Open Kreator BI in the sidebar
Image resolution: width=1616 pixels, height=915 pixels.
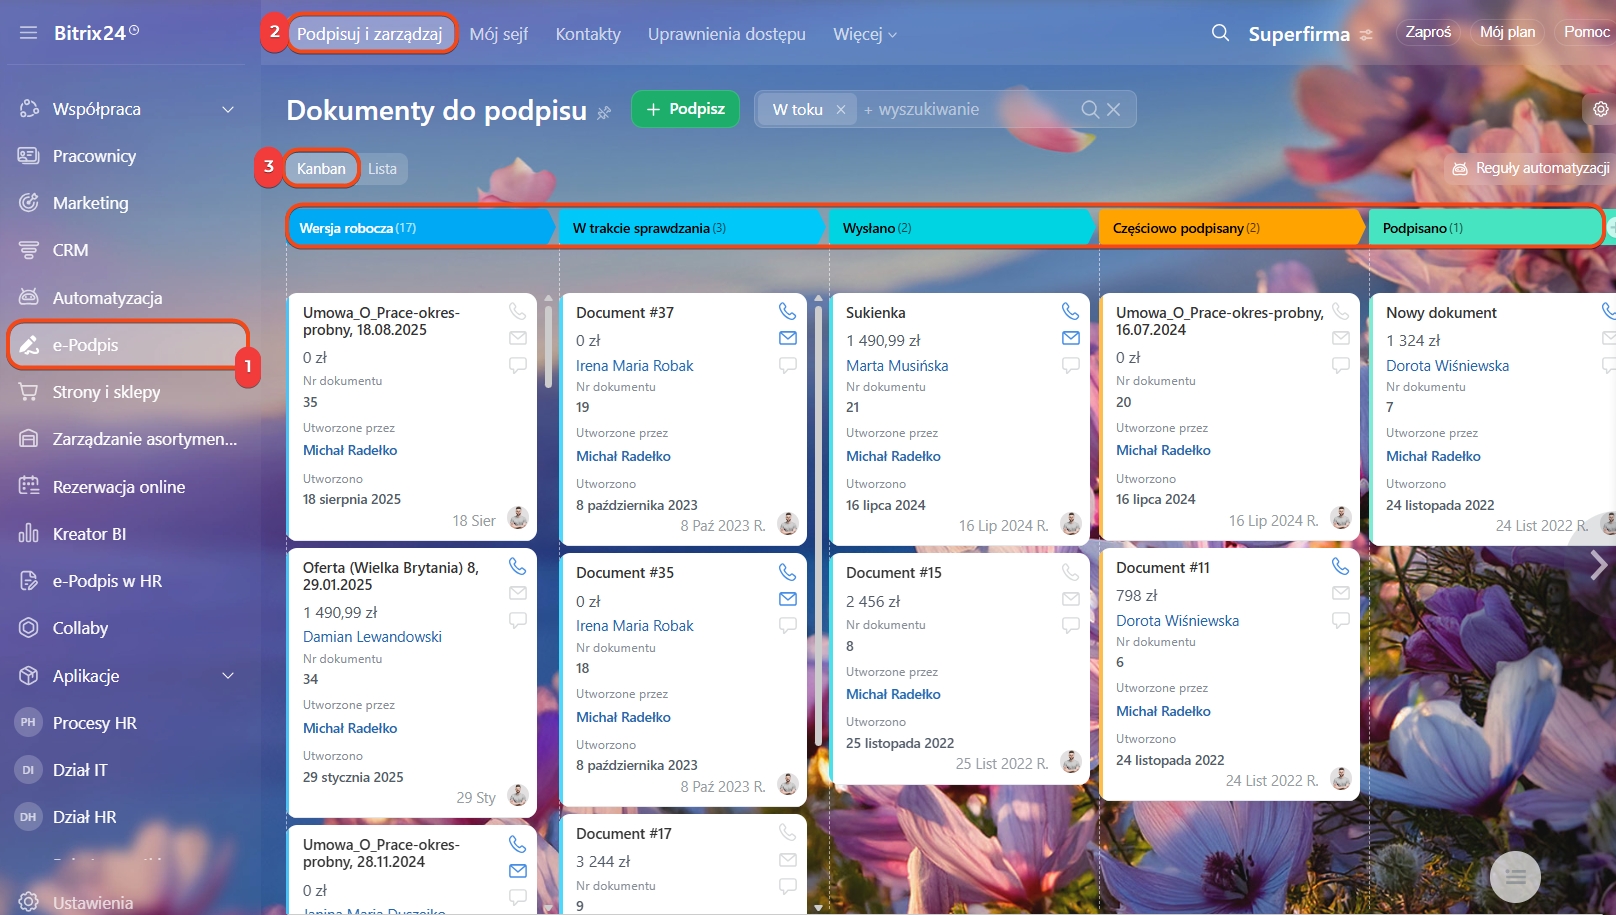(89, 534)
